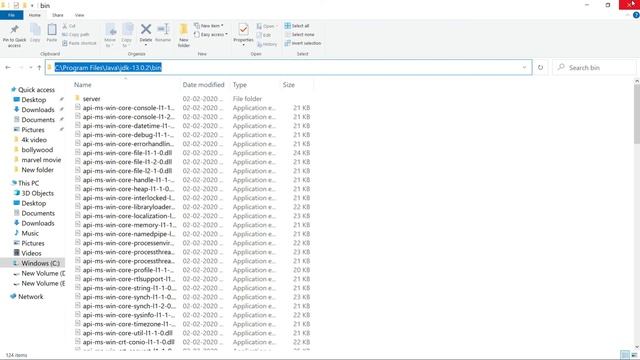Image resolution: width=640 pixels, height=360 pixels.
Task: Click Paste shortcut in the ribbon
Action: [x=79, y=43]
